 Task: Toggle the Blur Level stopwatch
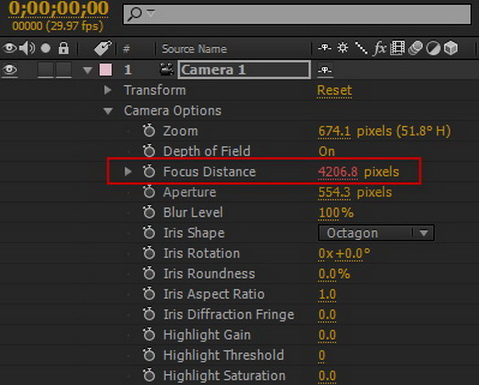(149, 212)
